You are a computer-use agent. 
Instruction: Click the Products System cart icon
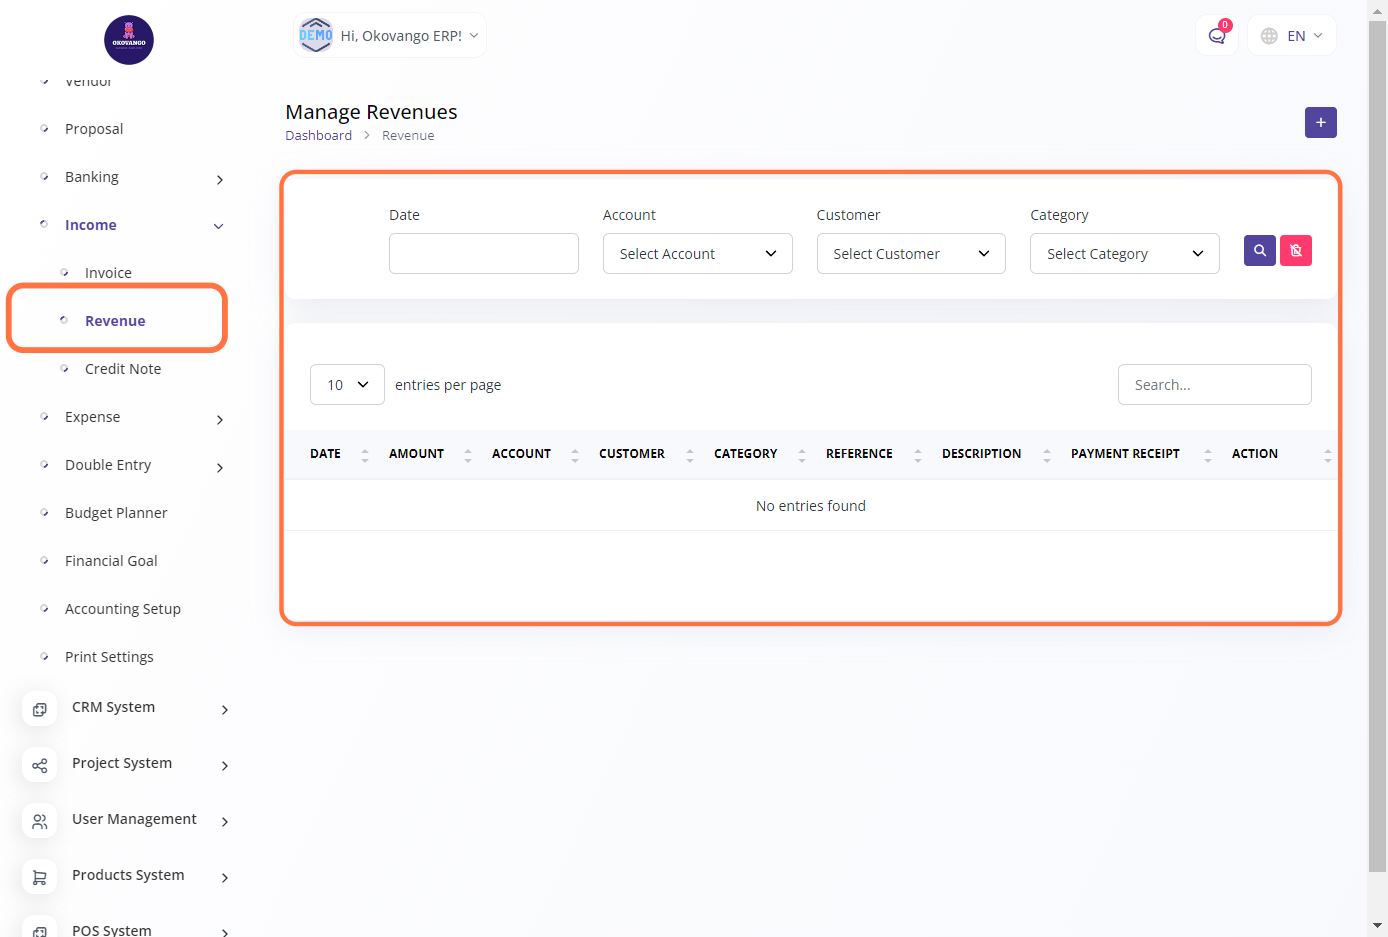coord(39,877)
